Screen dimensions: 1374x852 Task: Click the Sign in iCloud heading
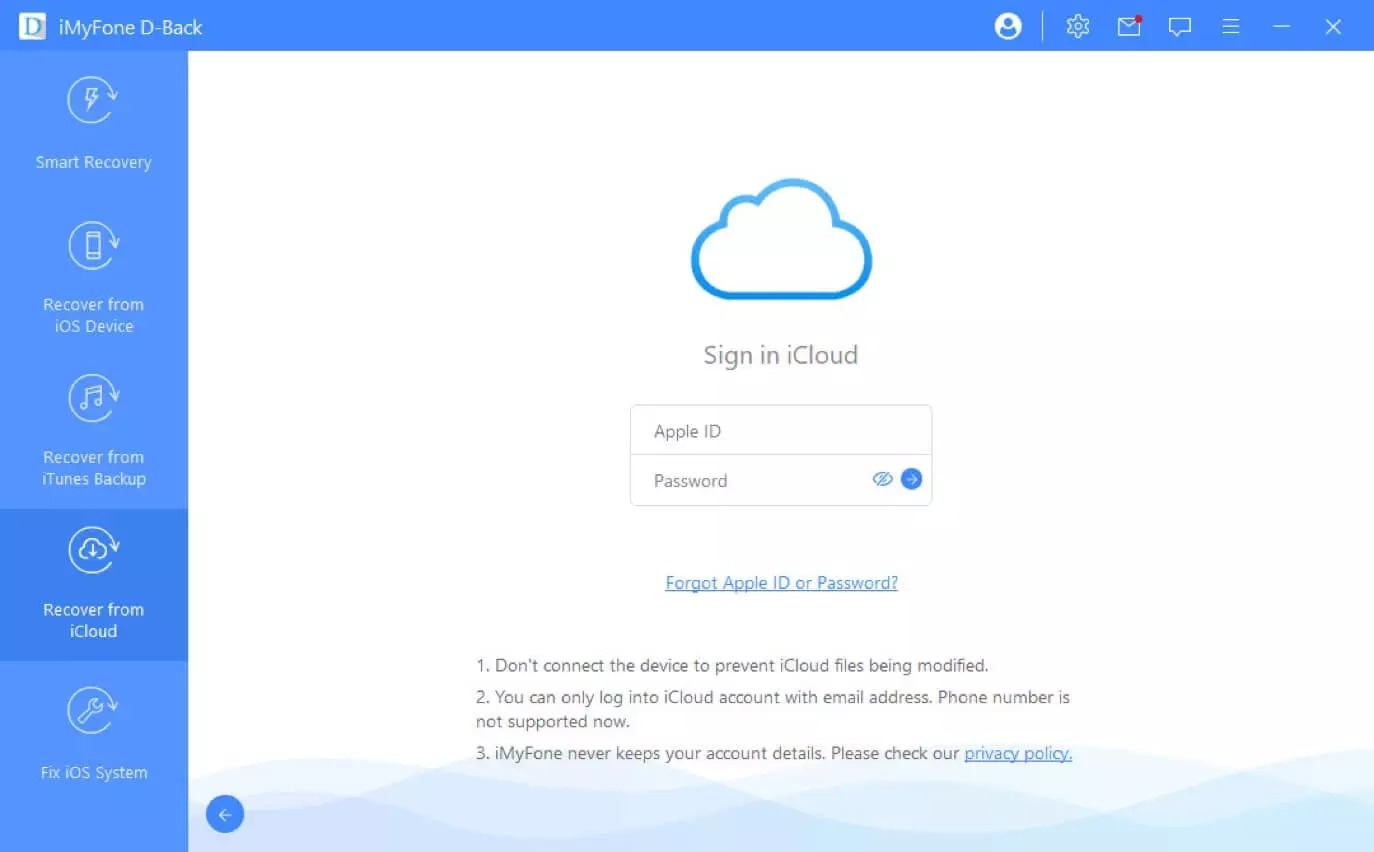[780, 355]
